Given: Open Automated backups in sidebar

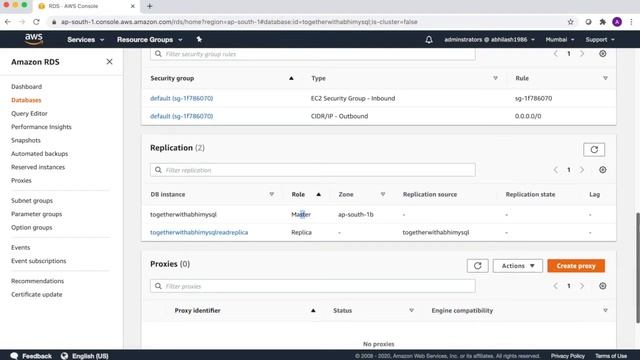Looking at the screenshot, I should tap(40, 153).
